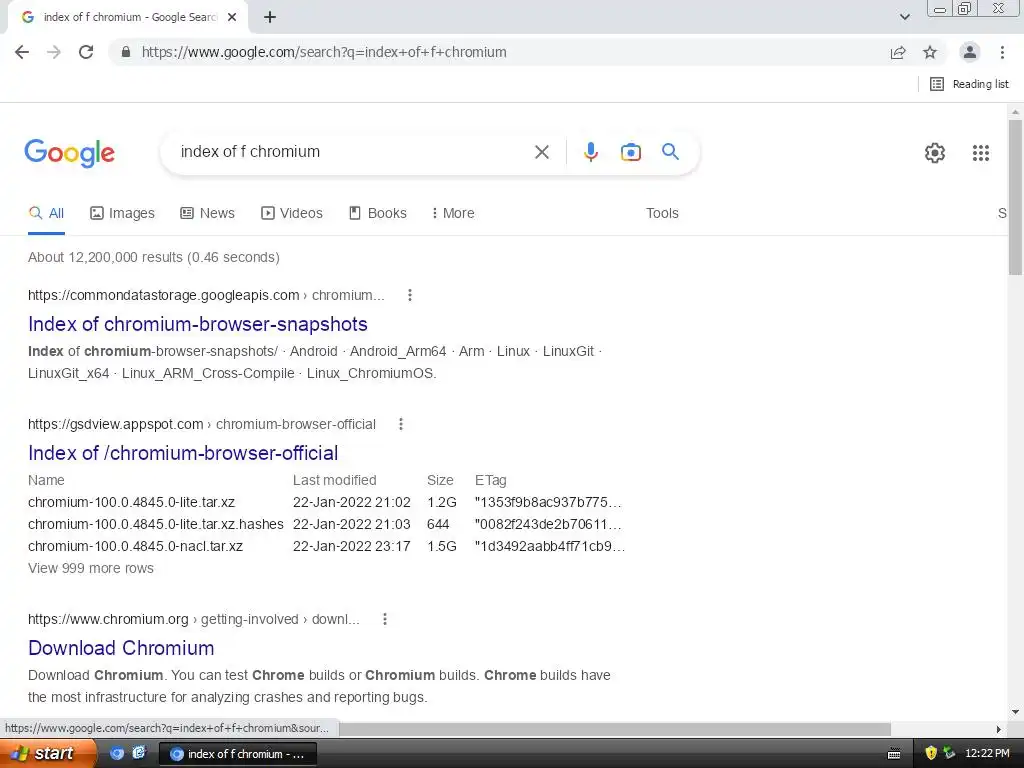The image size is (1024, 768).
Task: Reload the current page
Action: point(86,52)
